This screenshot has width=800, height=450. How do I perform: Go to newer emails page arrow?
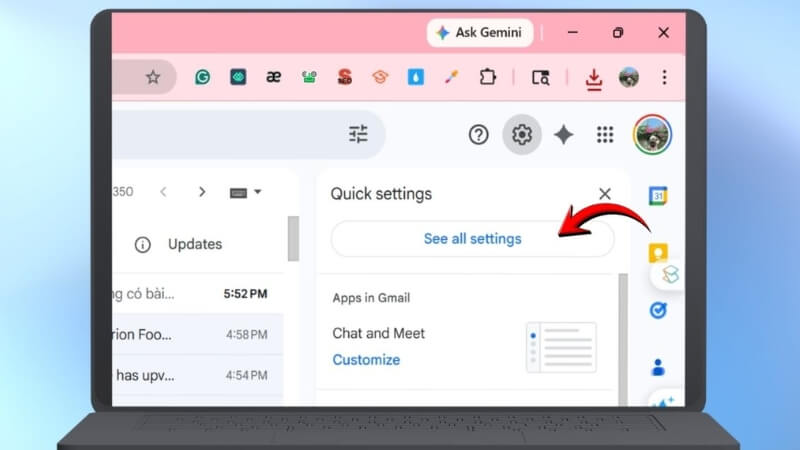point(163,192)
